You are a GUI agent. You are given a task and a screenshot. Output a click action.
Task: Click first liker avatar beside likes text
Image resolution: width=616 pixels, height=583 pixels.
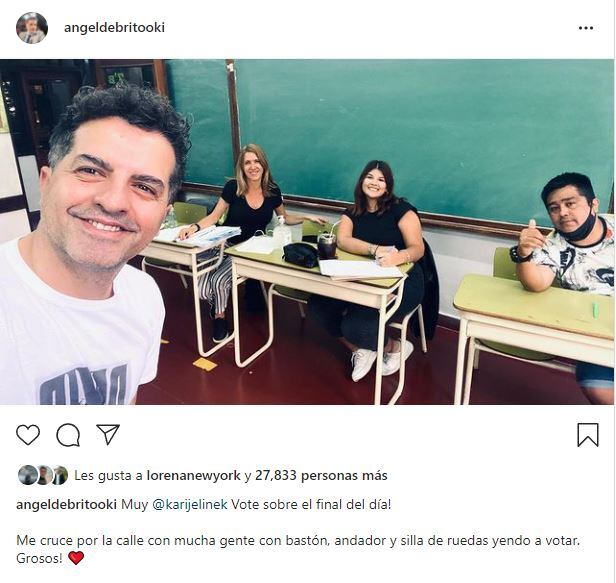[28, 475]
